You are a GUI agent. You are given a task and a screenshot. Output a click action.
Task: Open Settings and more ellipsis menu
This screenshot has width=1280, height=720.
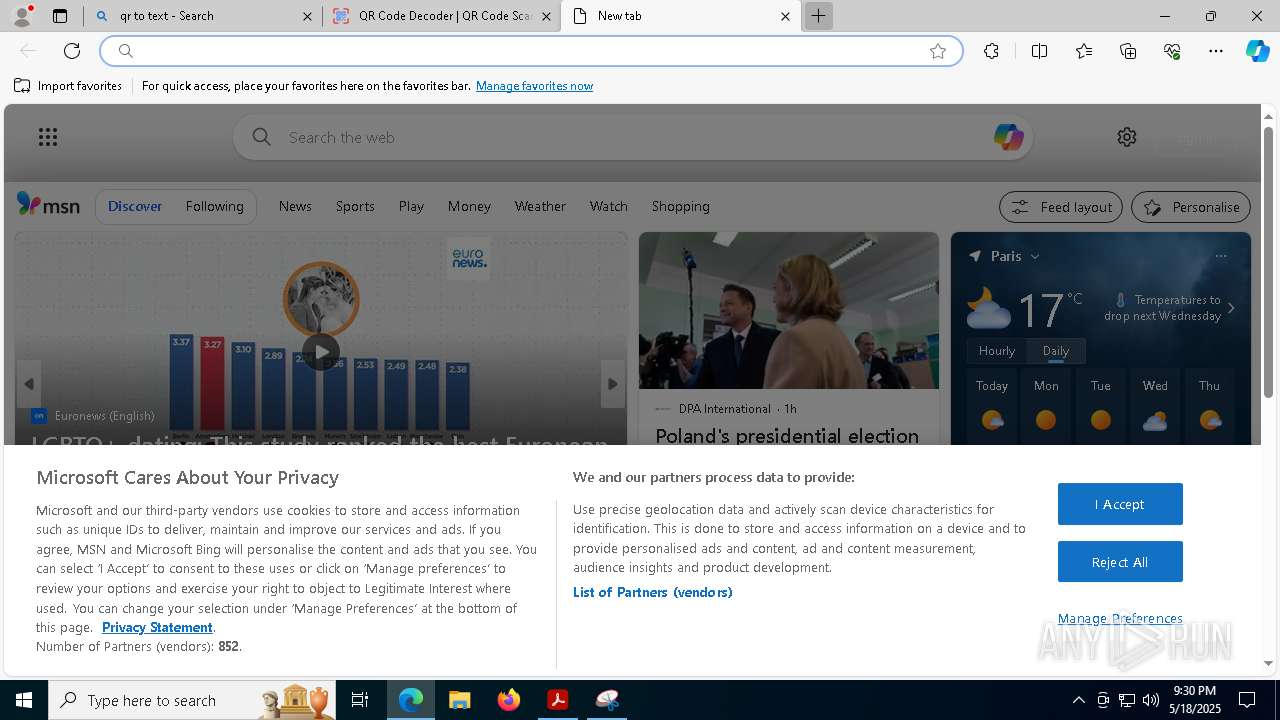[1216, 51]
